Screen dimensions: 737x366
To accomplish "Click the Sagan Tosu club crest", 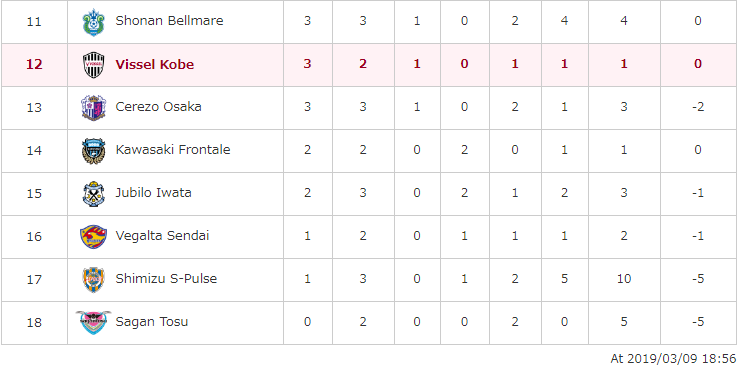I will coord(94,322).
